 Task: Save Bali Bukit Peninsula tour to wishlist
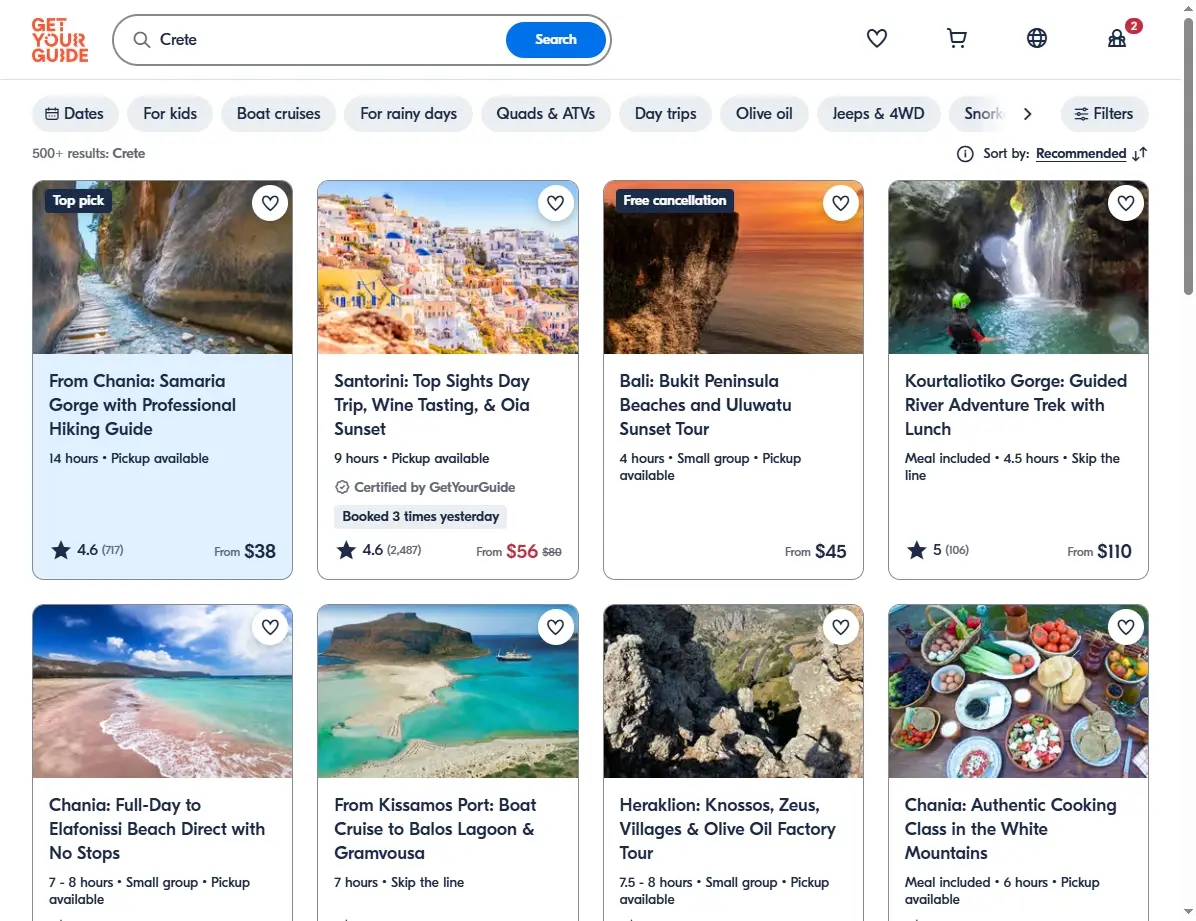841,203
